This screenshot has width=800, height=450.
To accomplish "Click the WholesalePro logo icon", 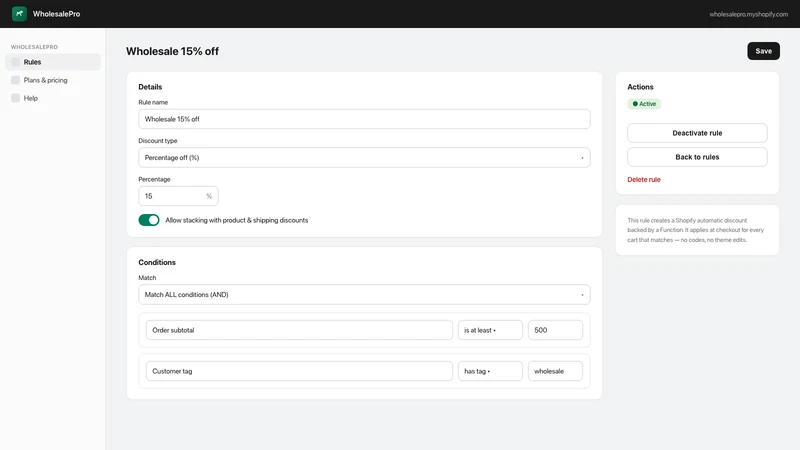I will click(19, 14).
